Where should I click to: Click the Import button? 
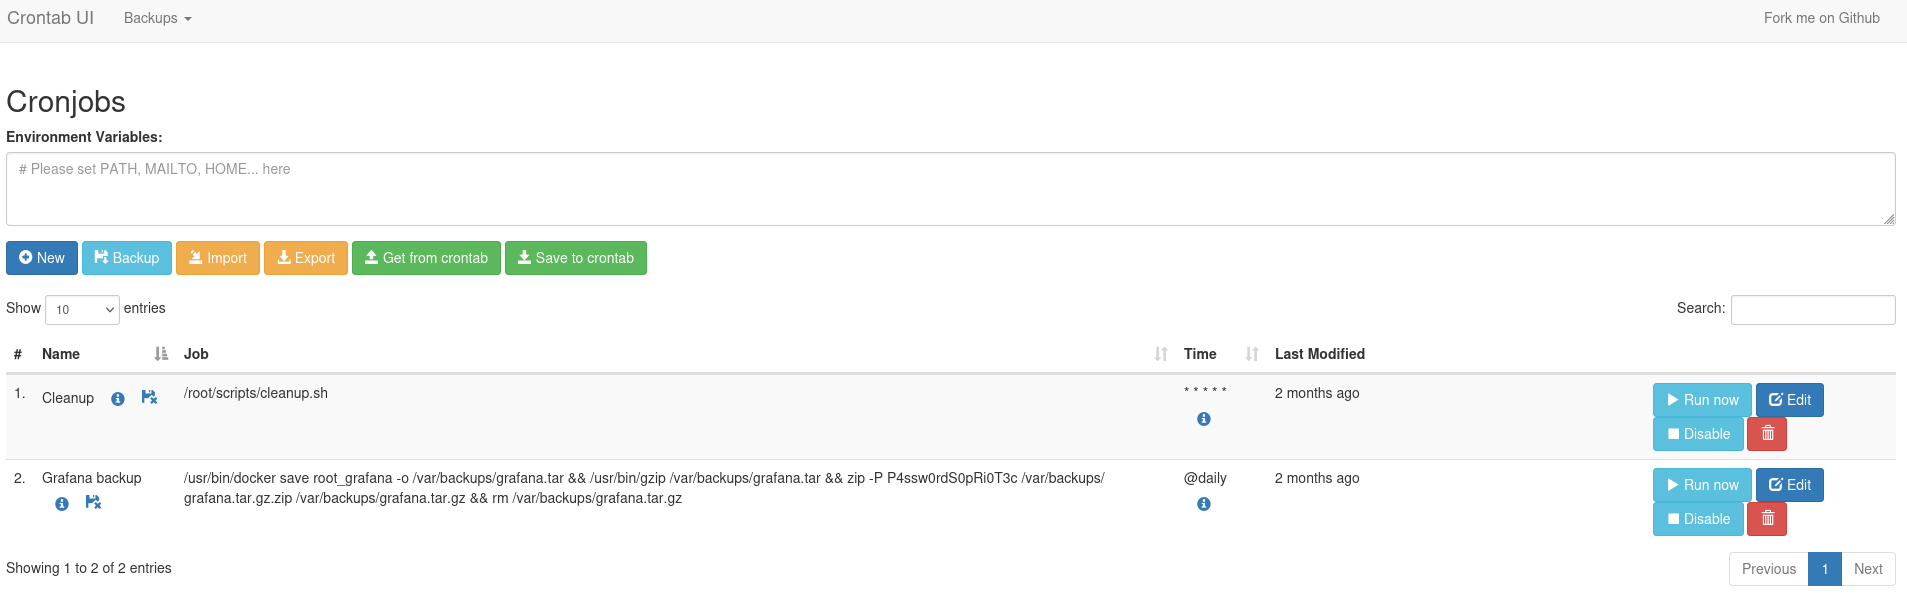coord(218,258)
